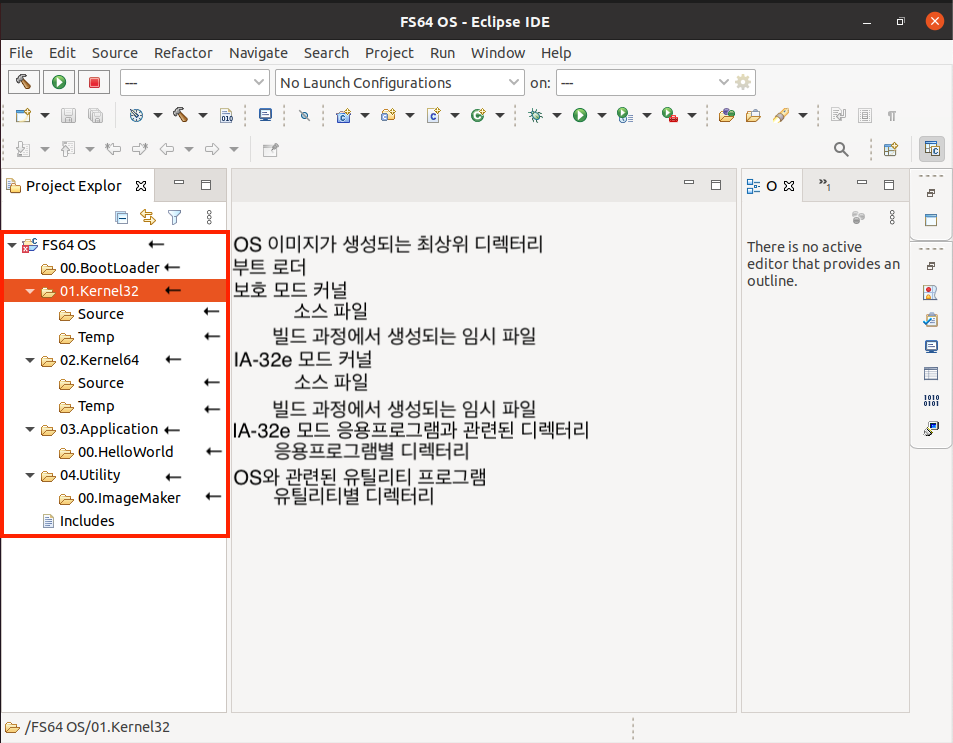
Task: Select the 00.ImageMaker folder
Action: click(x=129, y=499)
